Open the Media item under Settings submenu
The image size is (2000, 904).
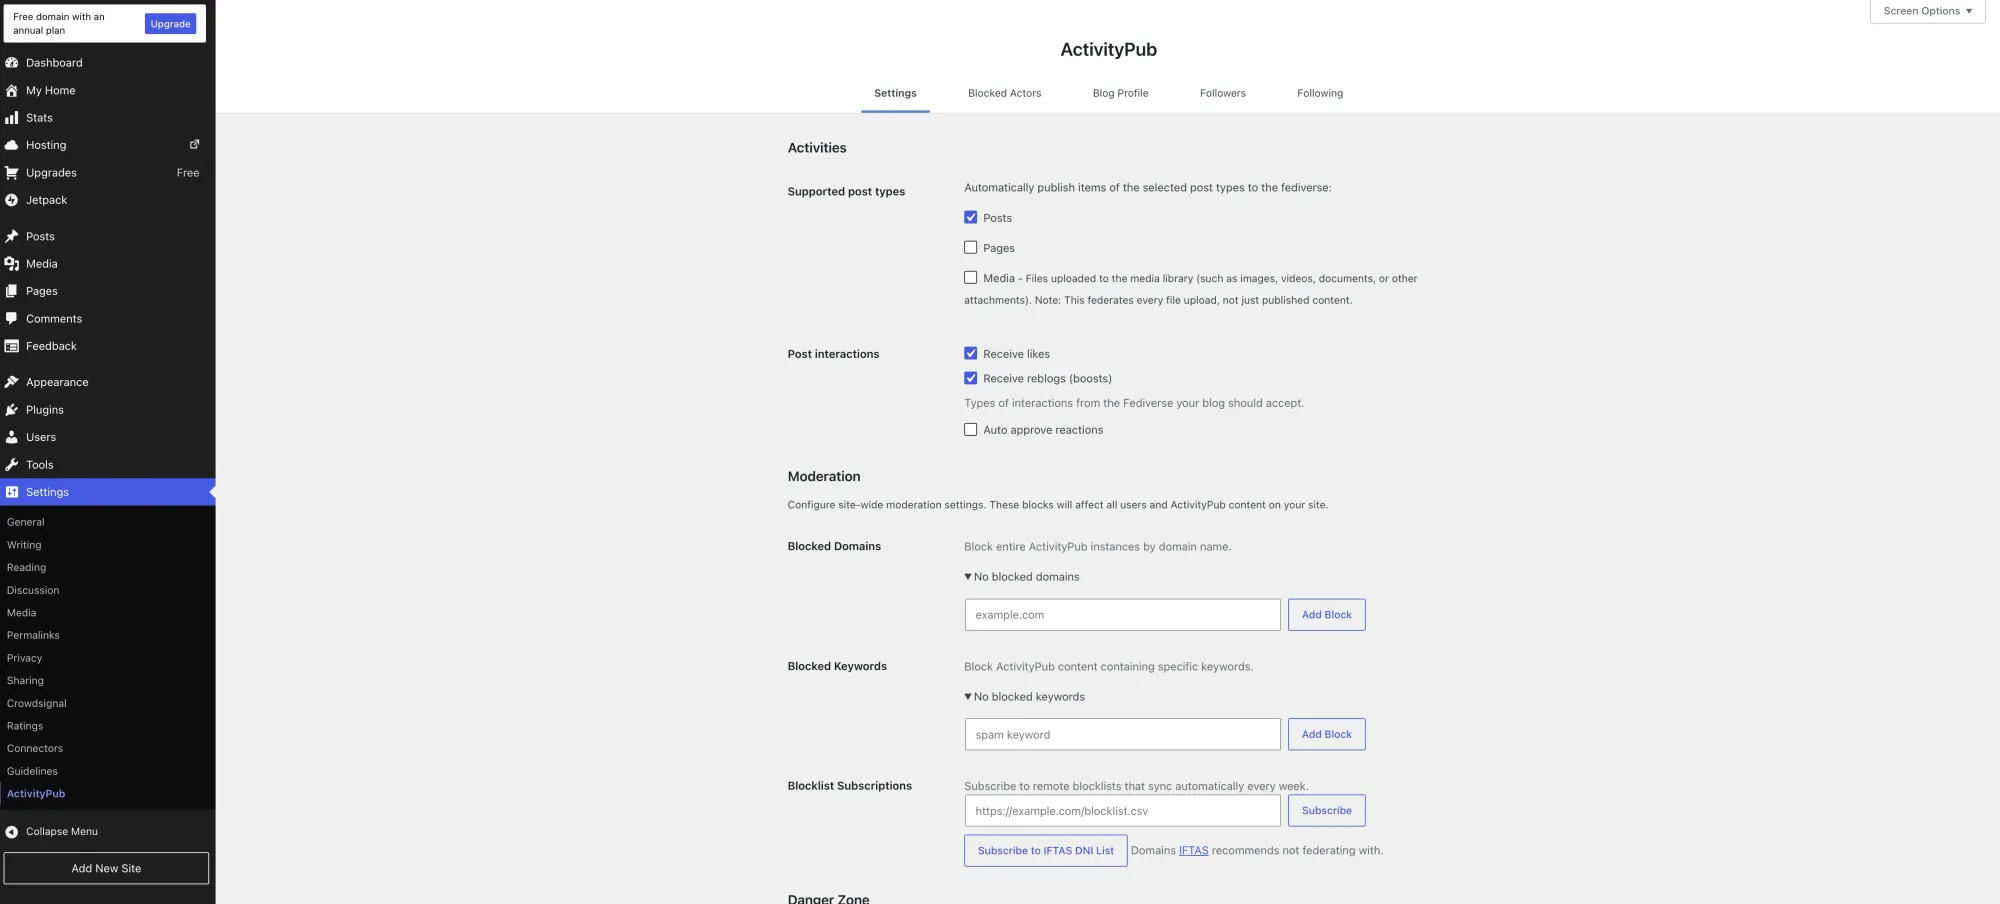[x=21, y=613]
